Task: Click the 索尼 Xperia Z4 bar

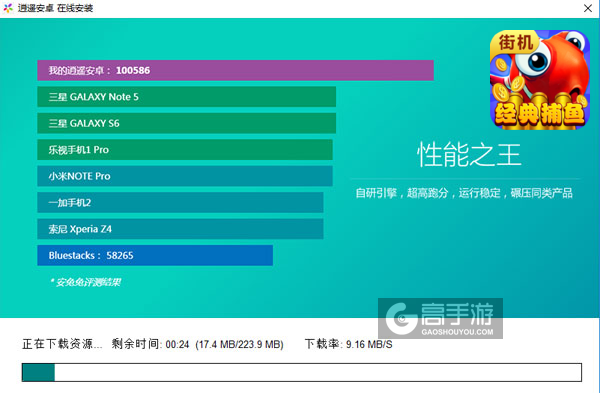Action: pyautogui.click(x=180, y=229)
